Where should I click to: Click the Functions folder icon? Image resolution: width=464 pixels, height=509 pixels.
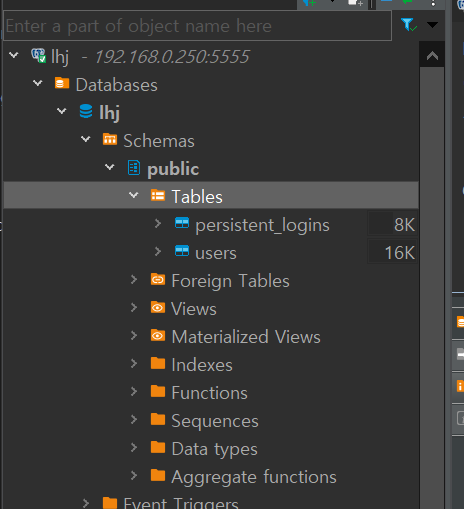click(x=158, y=391)
